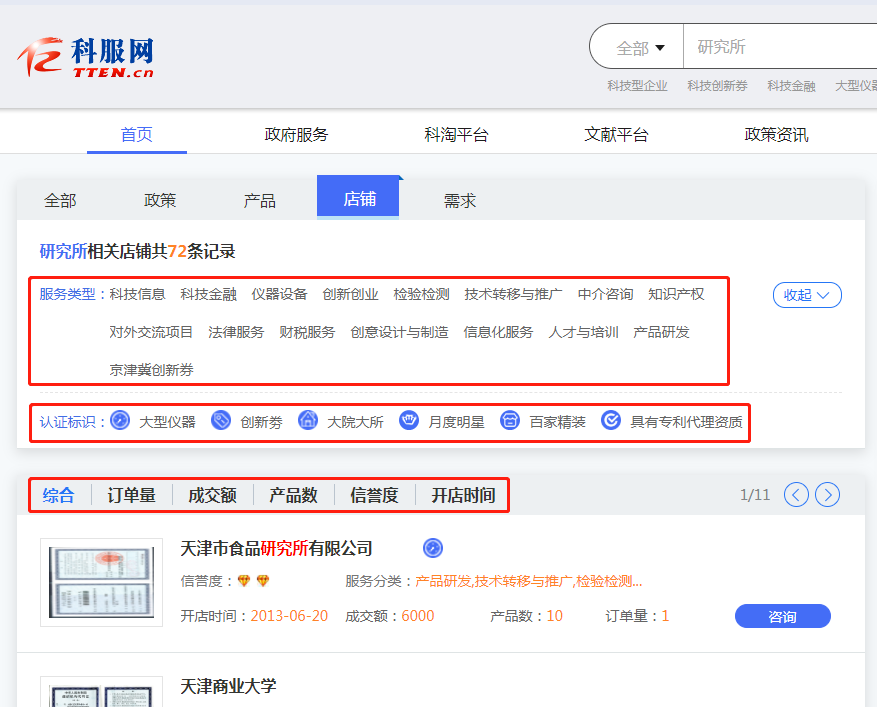Click badge icon beside 天津市食品研究所有限公司

[x=433, y=548]
